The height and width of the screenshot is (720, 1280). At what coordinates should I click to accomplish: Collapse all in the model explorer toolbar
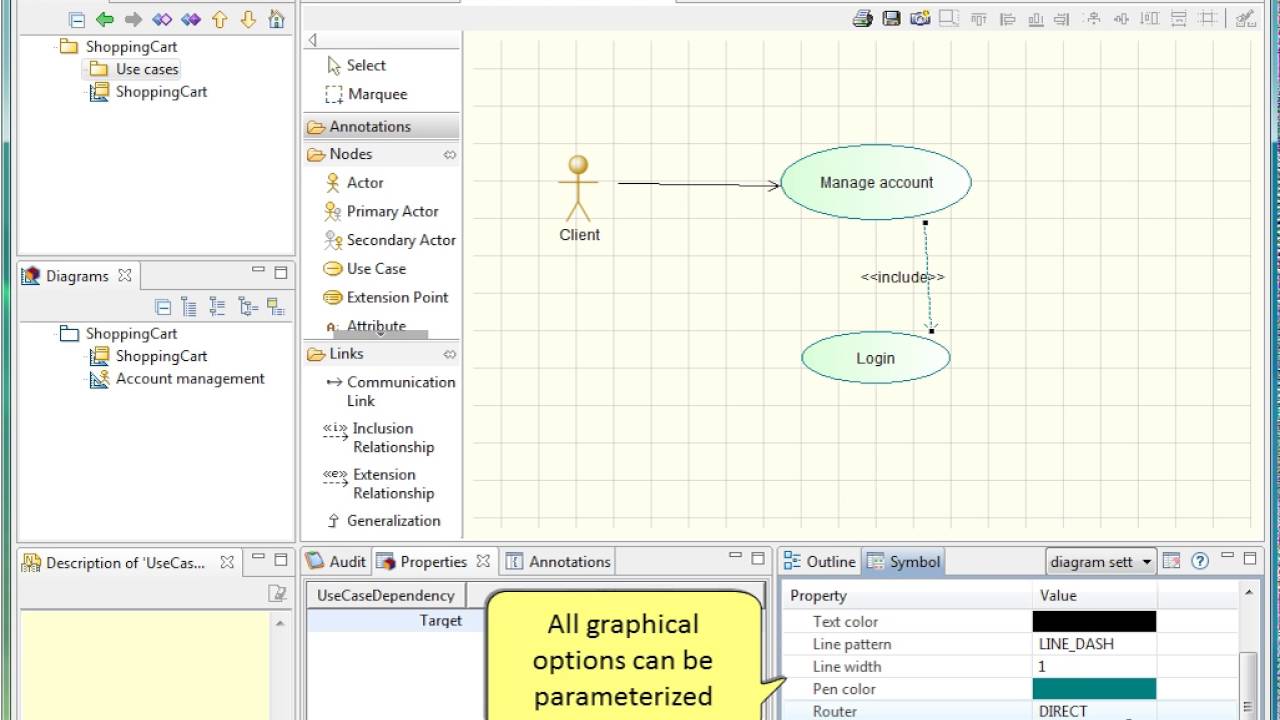point(77,19)
